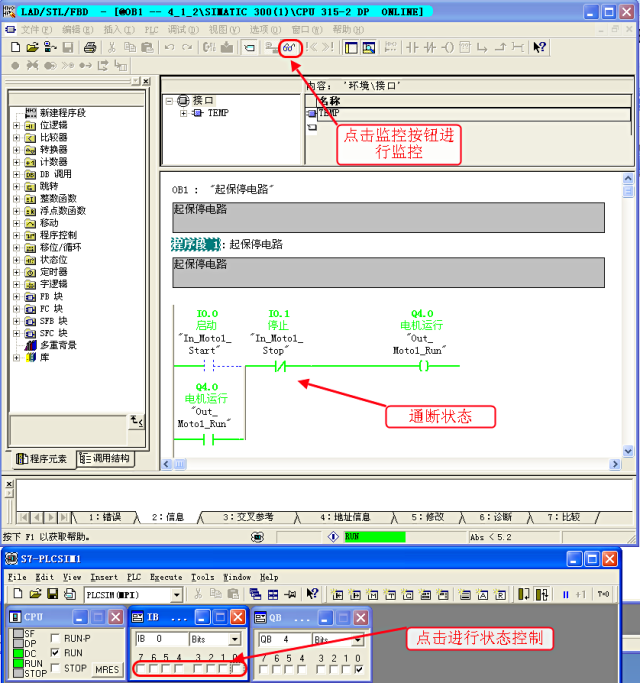Click the New icon in PLCSIM toolbar

click(x=18, y=594)
